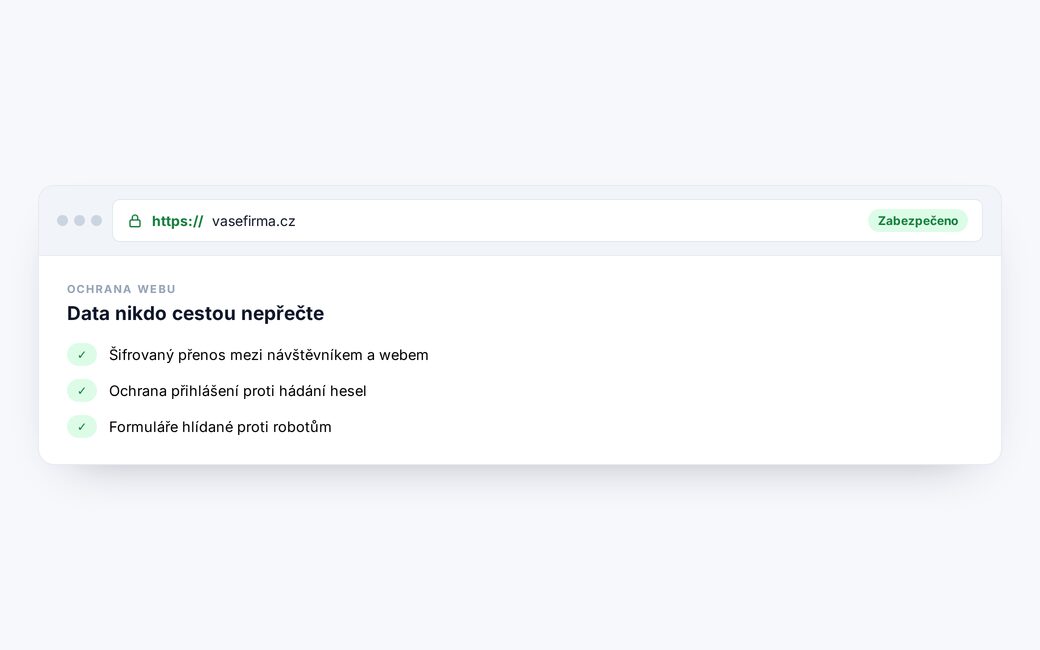Click the Zabezpečeno secure badge
This screenshot has height=650, width=1040.
918,221
